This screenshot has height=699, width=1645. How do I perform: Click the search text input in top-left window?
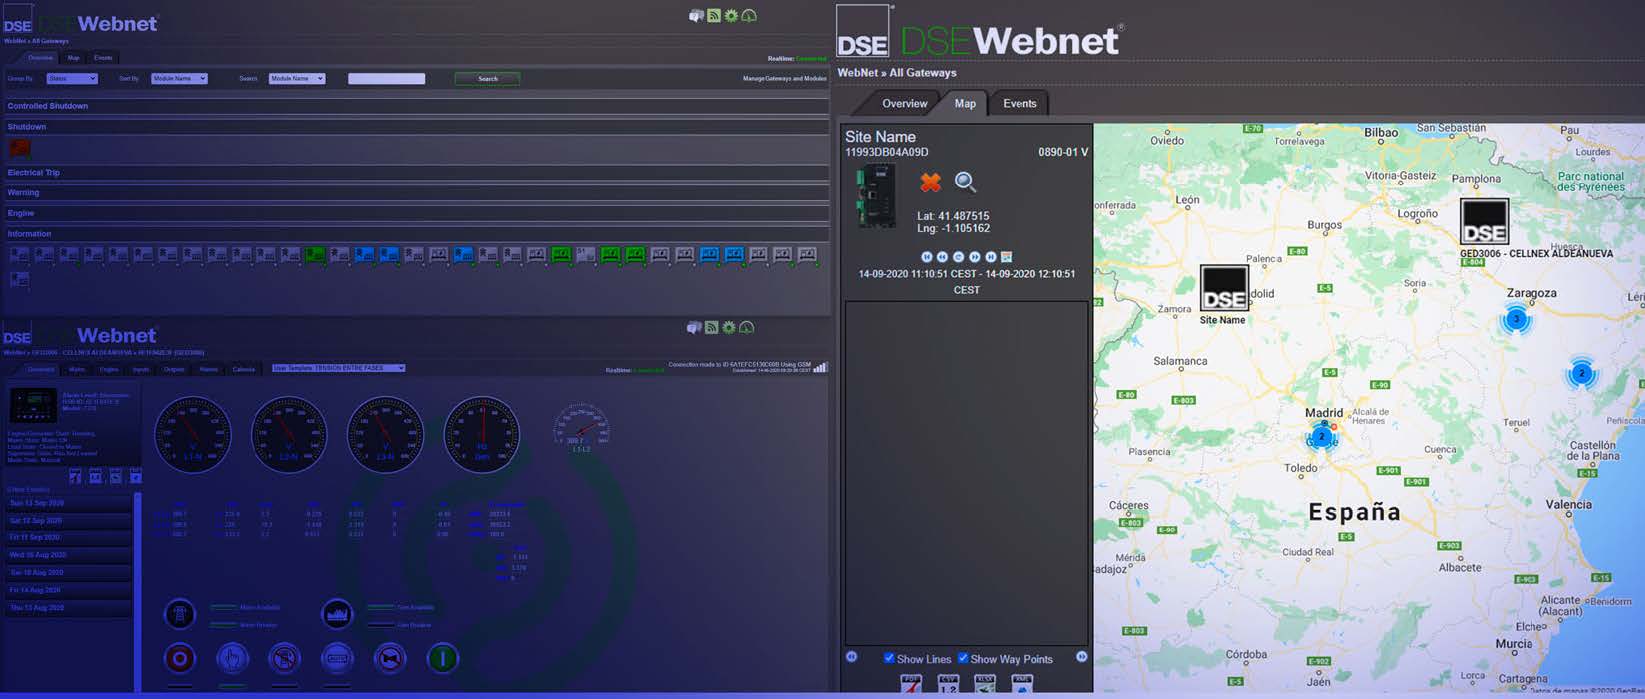[x=386, y=78]
